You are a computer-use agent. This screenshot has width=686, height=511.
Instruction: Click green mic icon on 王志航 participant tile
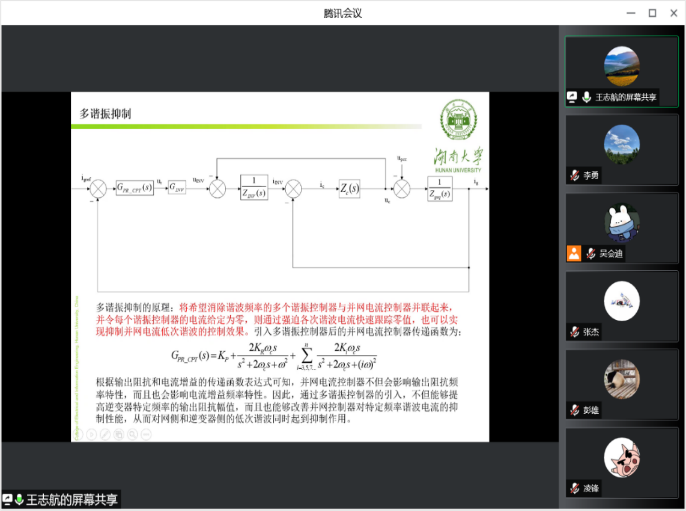587,97
